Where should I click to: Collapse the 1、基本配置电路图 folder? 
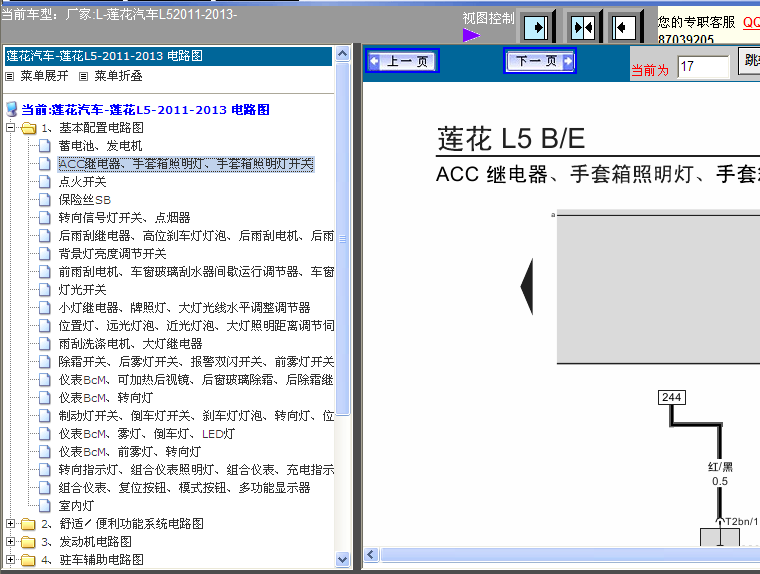tap(10, 128)
